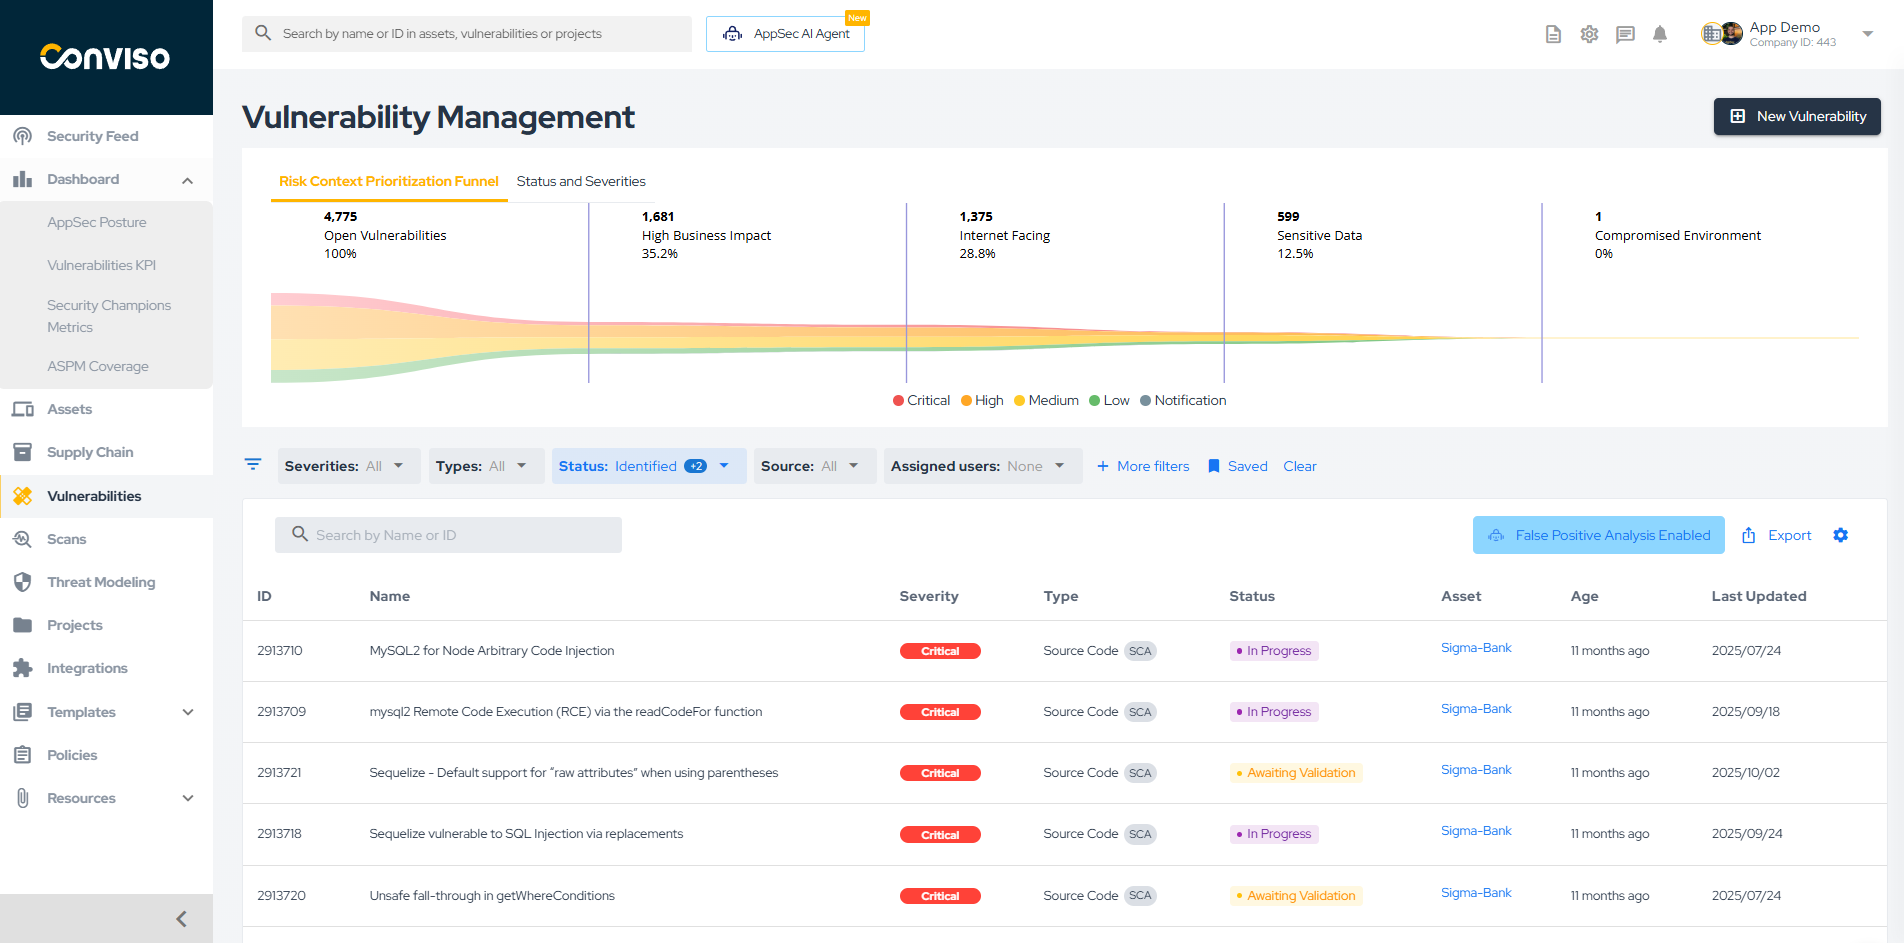The image size is (1904, 943).
Task: Open the Severities filter dropdown
Action: [x=348, y=465]
